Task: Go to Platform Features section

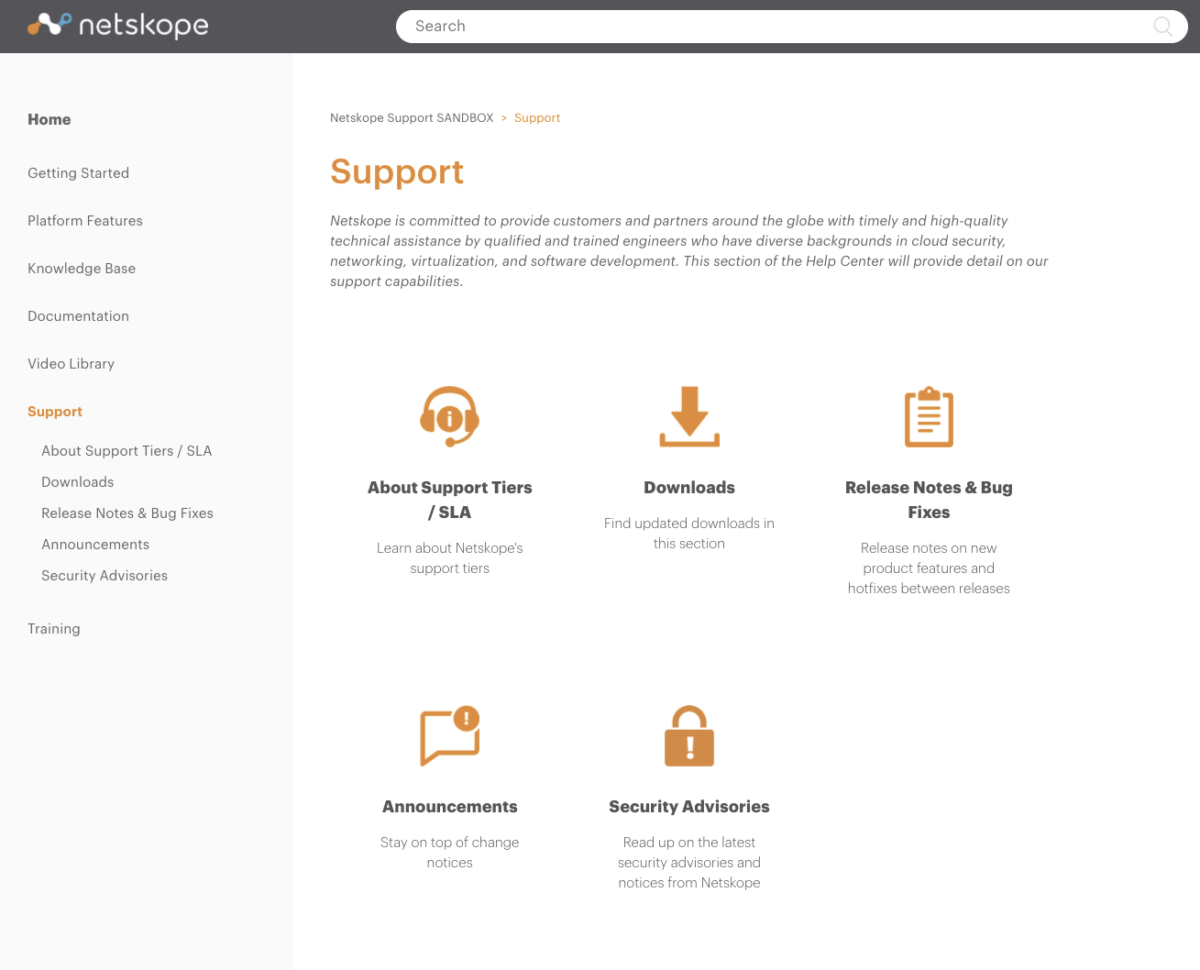Action: pyautogui.click(x=85, y=221)
